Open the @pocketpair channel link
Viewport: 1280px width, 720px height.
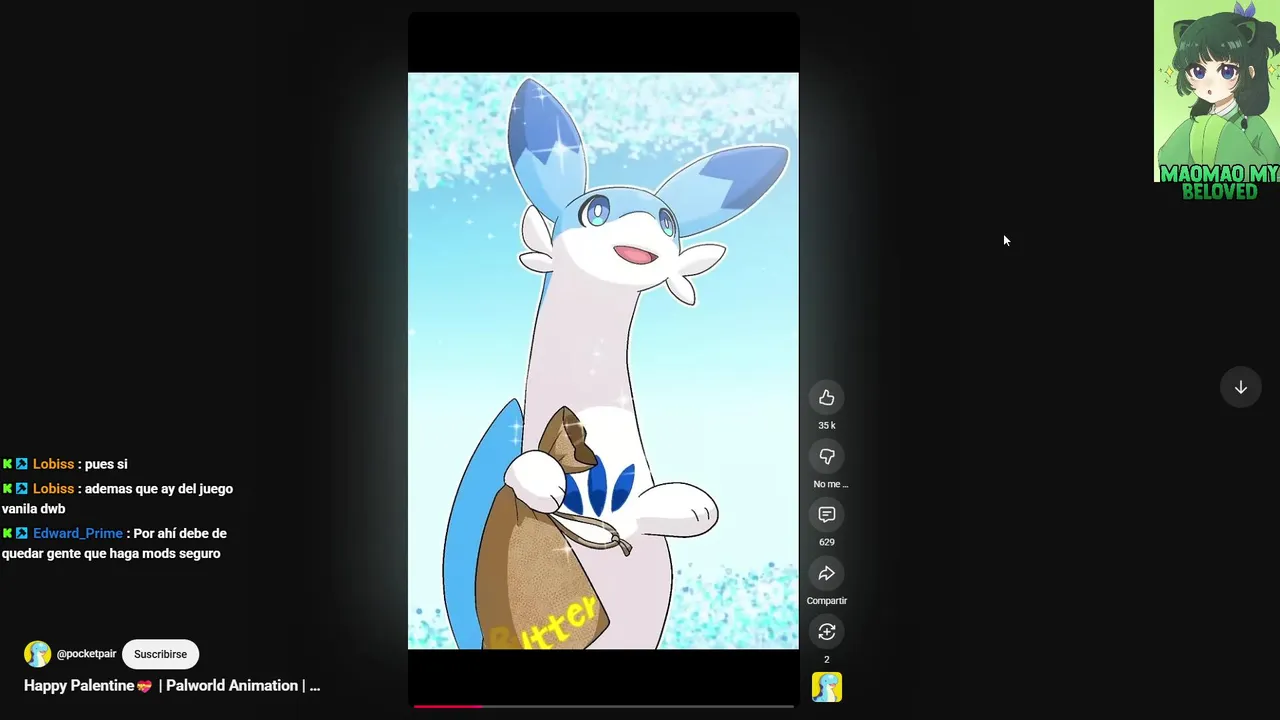point(86,654)
